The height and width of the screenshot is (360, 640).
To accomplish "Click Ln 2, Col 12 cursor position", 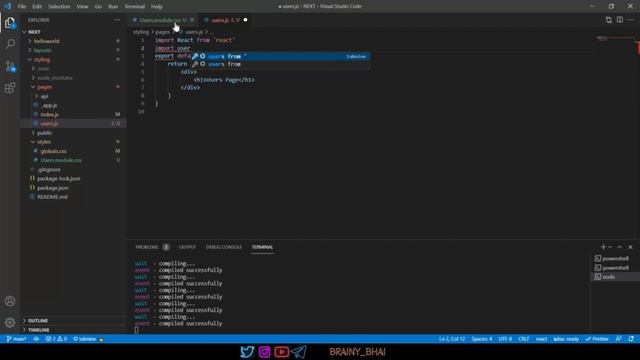I will [452, 339].
